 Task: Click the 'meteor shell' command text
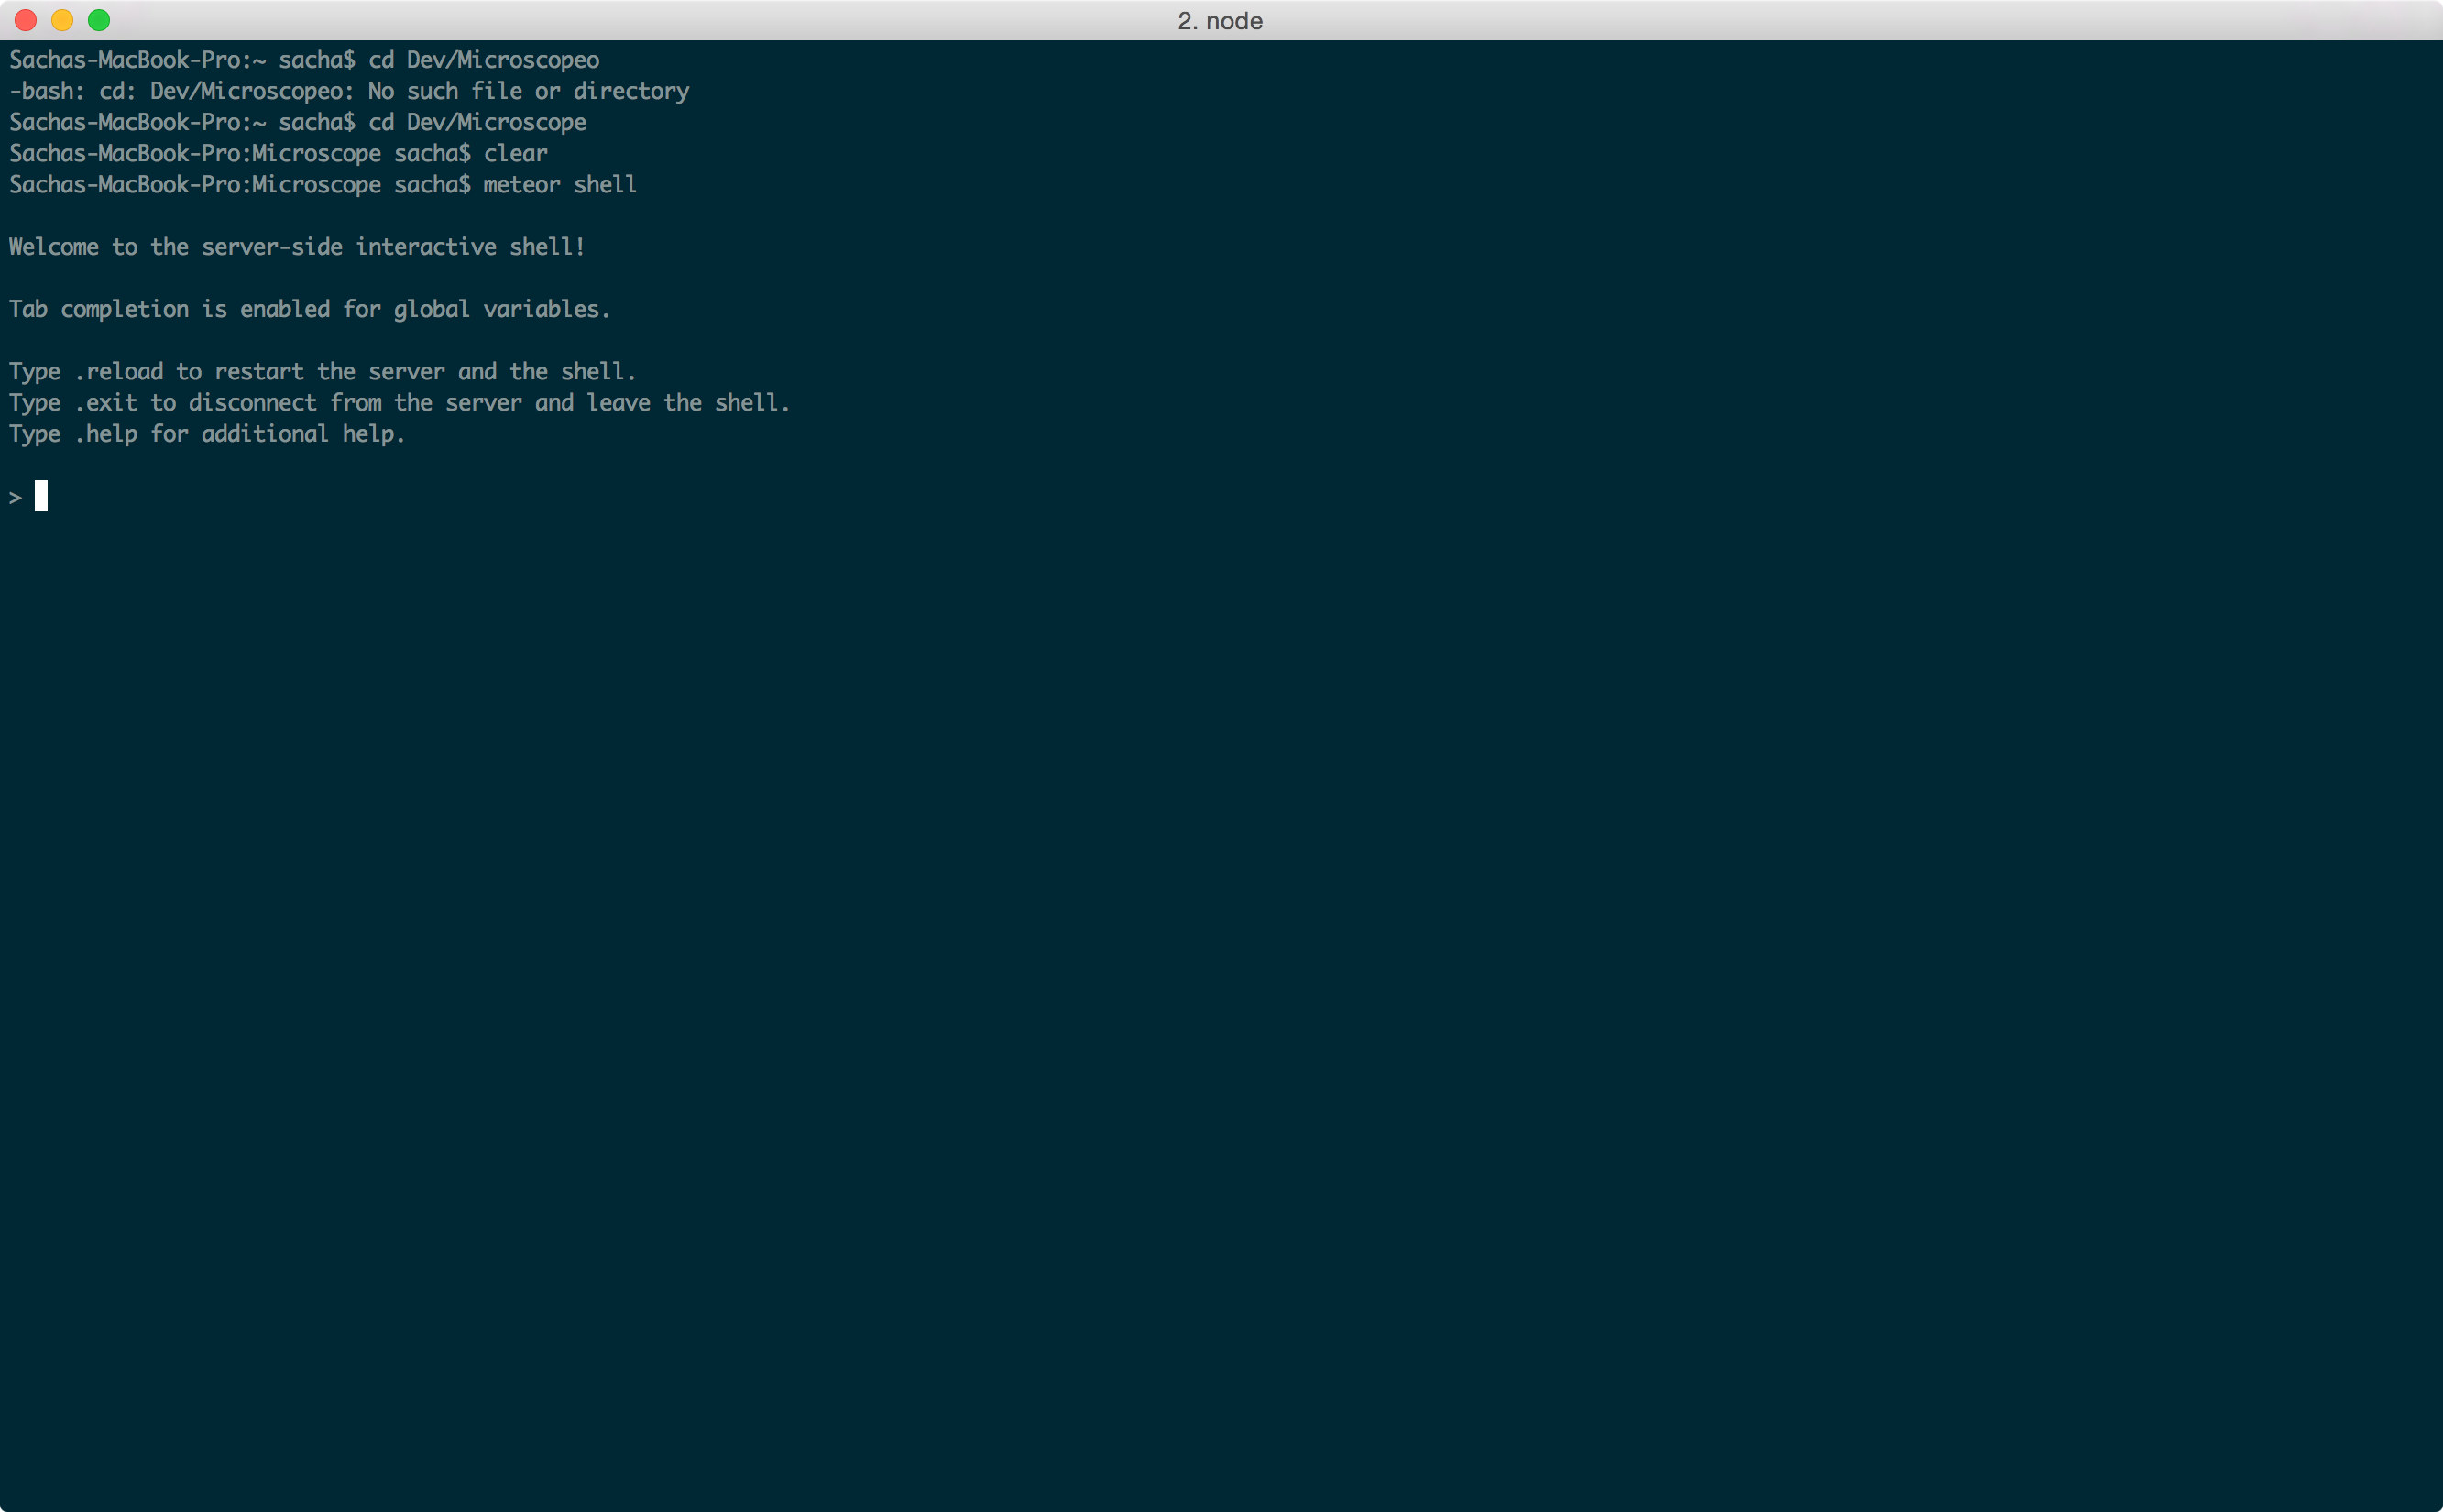click(x=559, y=185)
